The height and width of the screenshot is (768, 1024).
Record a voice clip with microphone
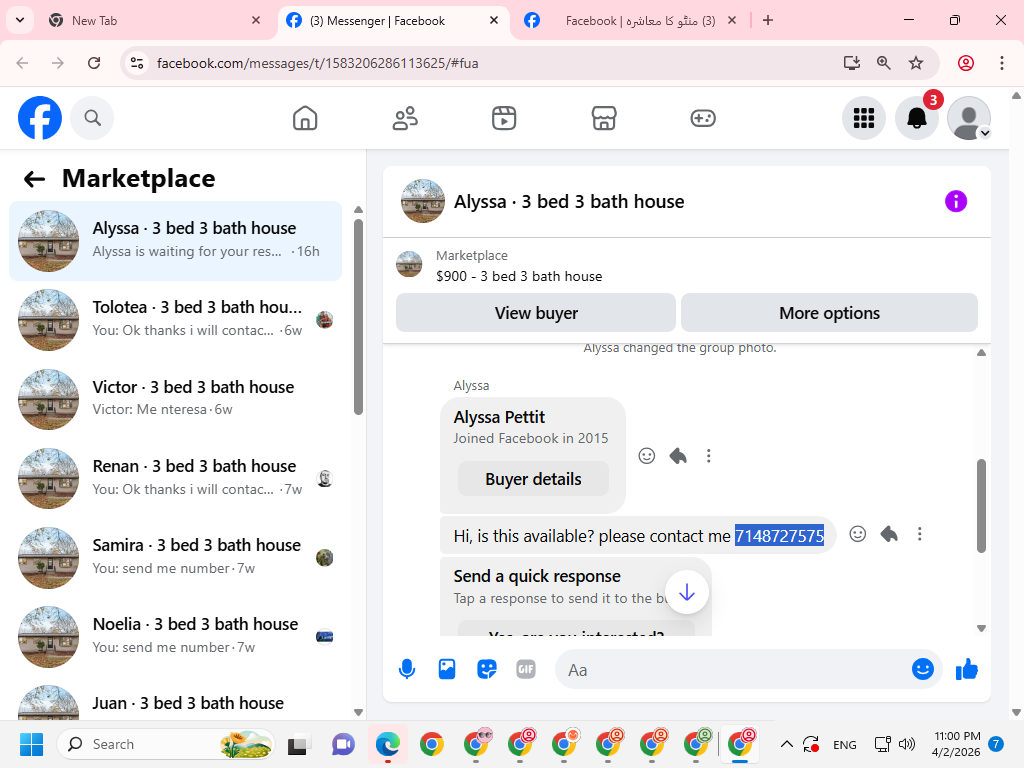(407, 669)
